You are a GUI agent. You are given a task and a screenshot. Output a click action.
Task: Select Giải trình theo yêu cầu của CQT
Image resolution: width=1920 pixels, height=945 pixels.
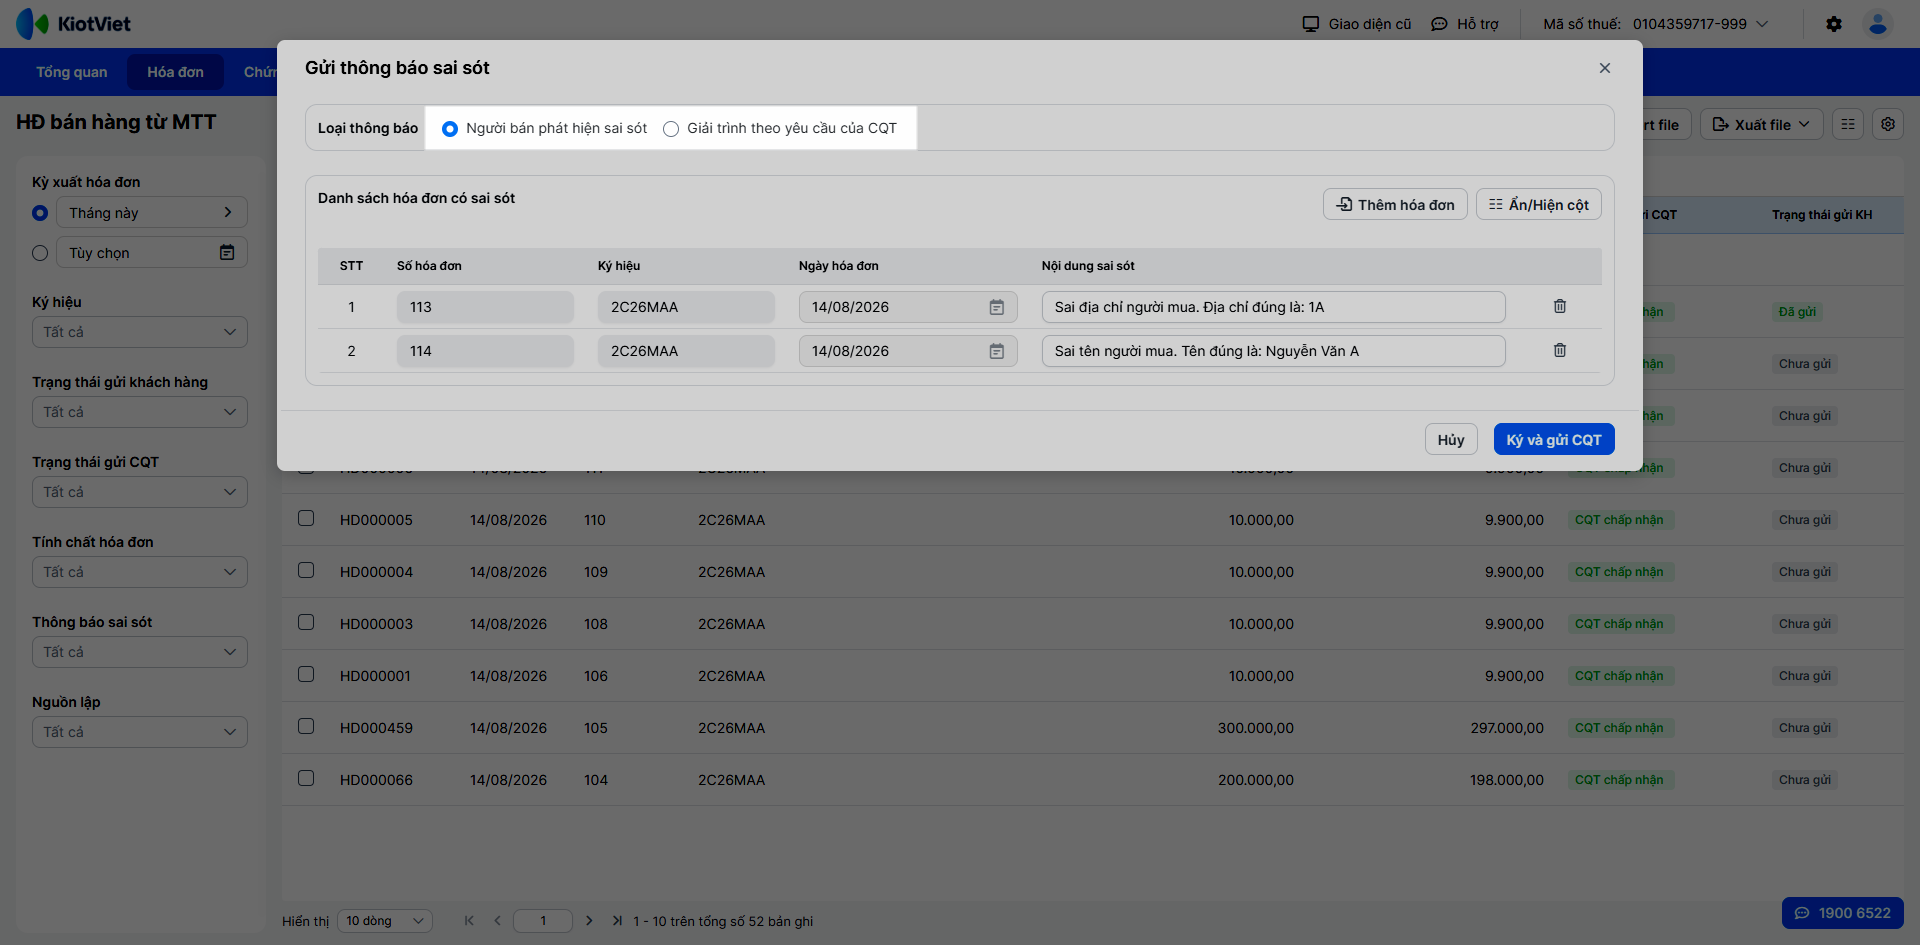tap(671, 129)
